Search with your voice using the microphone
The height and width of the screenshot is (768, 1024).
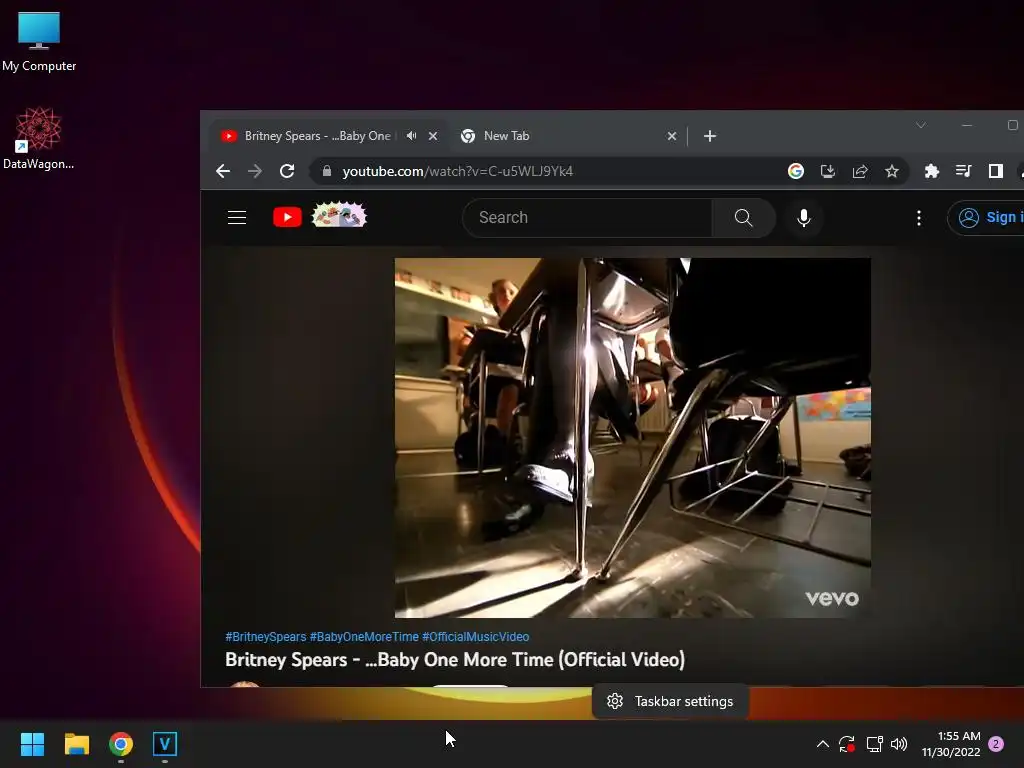804,217
